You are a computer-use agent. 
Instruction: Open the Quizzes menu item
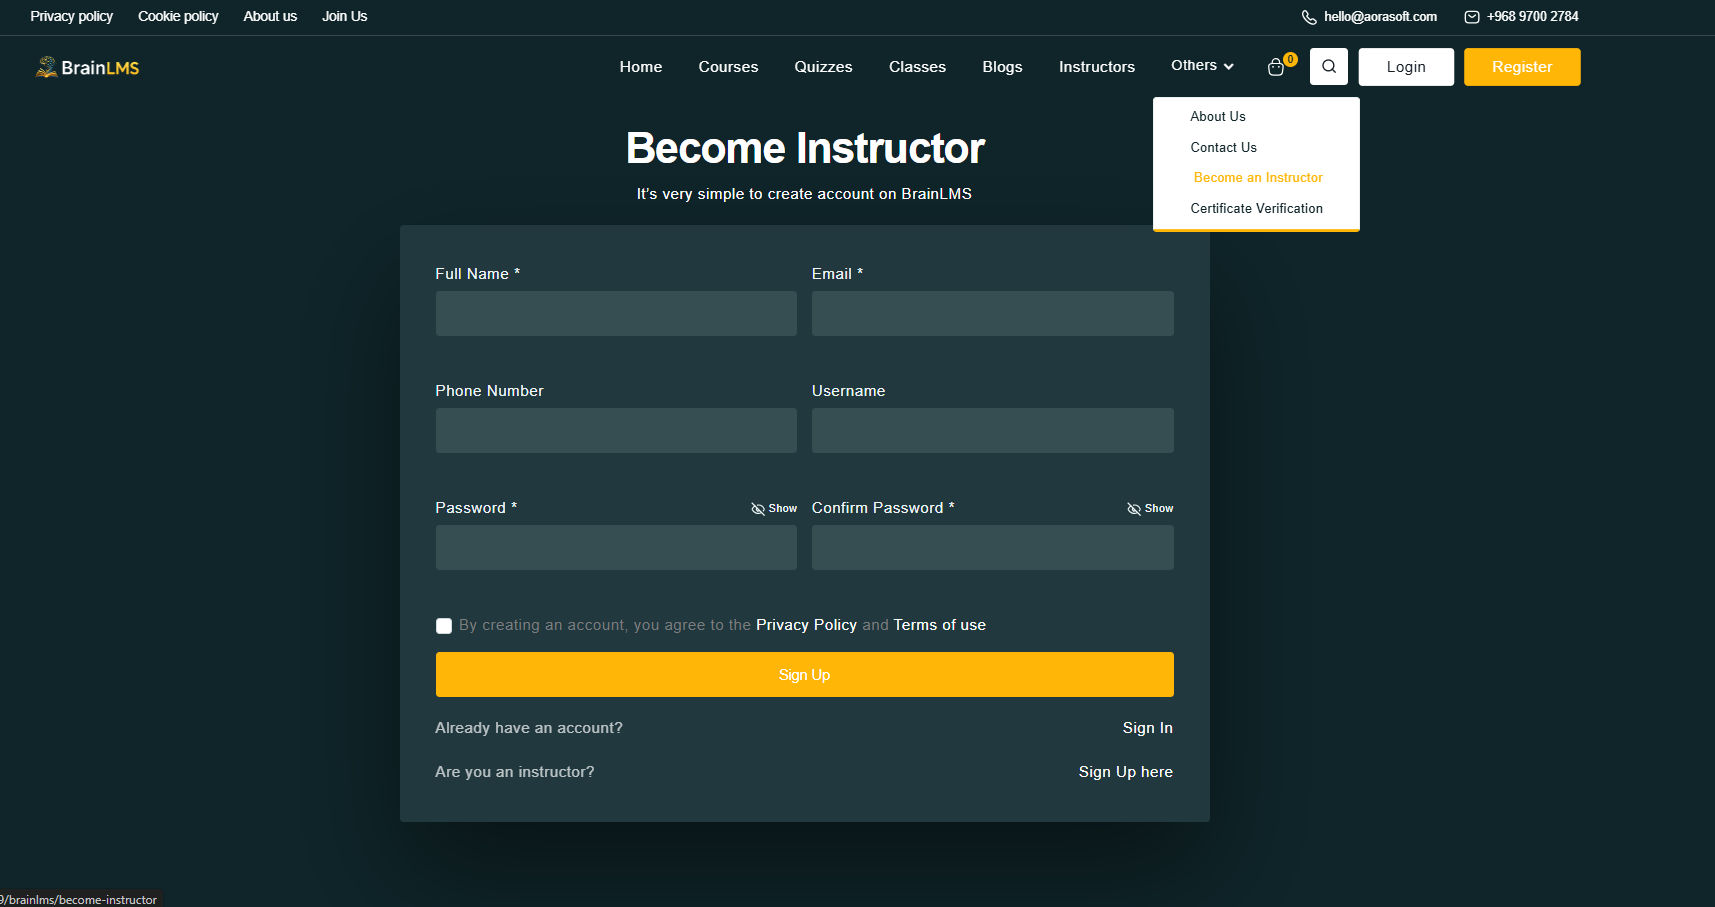(823, 67)
